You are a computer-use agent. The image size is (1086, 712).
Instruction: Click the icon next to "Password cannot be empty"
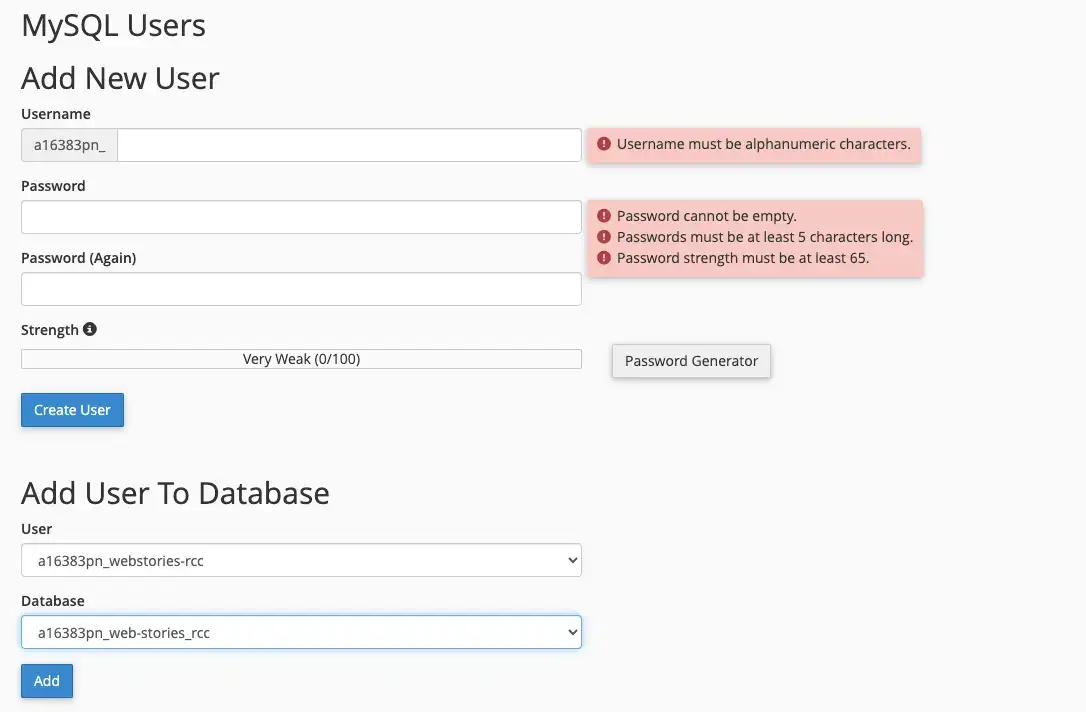pyautogui.click(x=604, y=215)
